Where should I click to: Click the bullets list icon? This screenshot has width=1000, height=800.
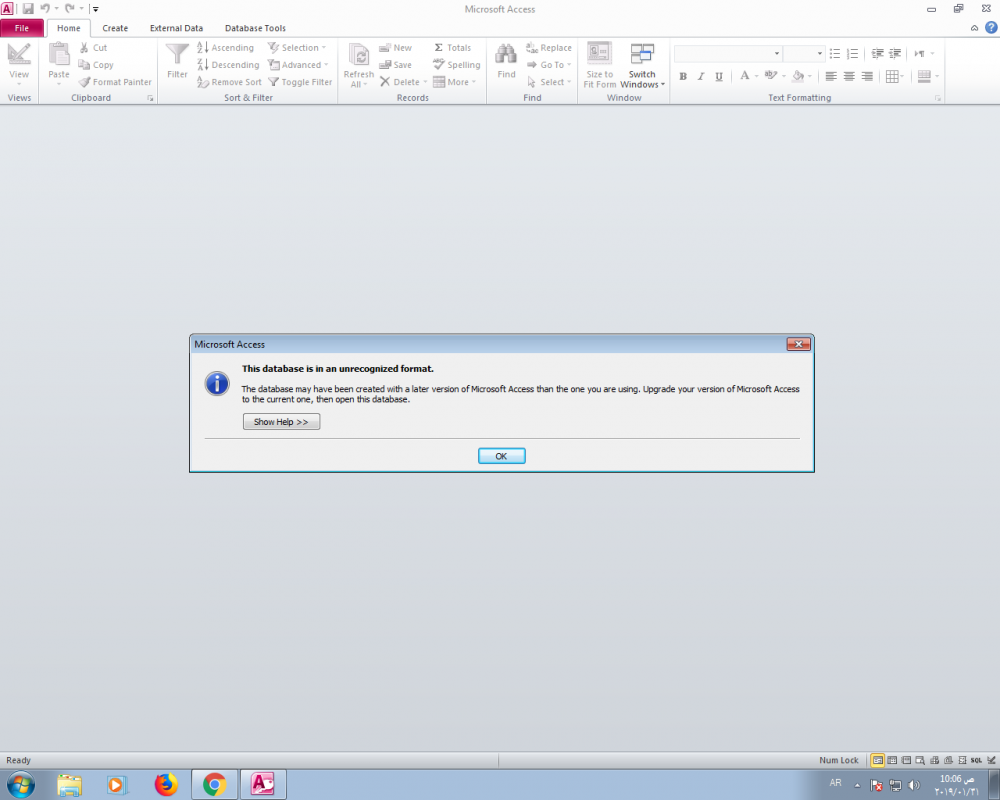tap(835, 54)
